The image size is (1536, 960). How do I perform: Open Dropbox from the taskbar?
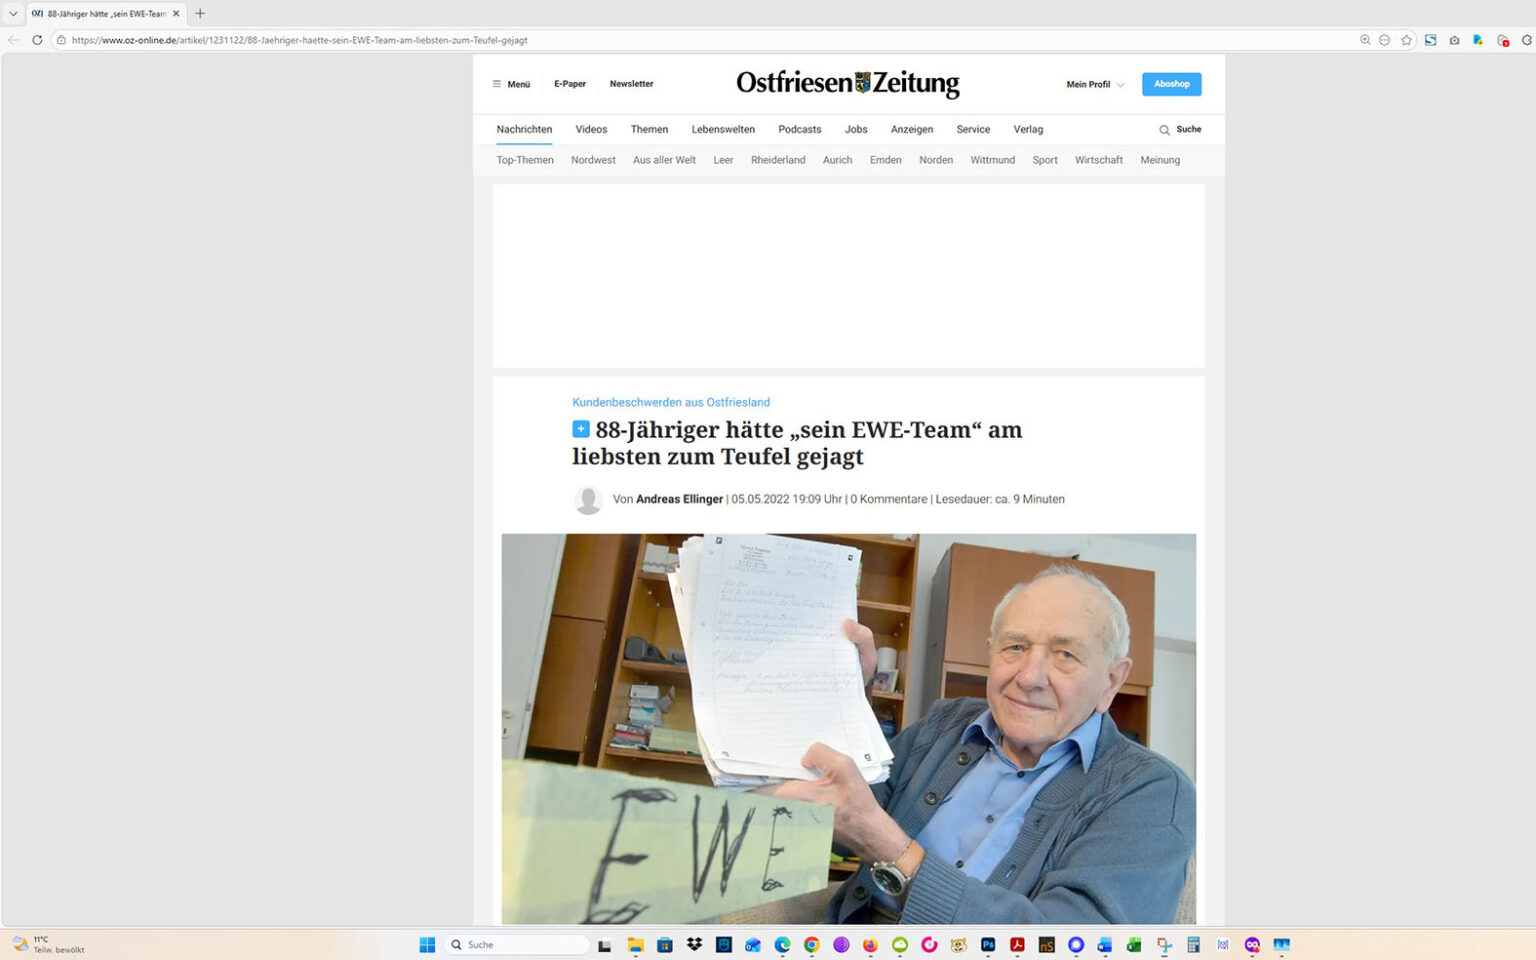(x=692, y=944)
